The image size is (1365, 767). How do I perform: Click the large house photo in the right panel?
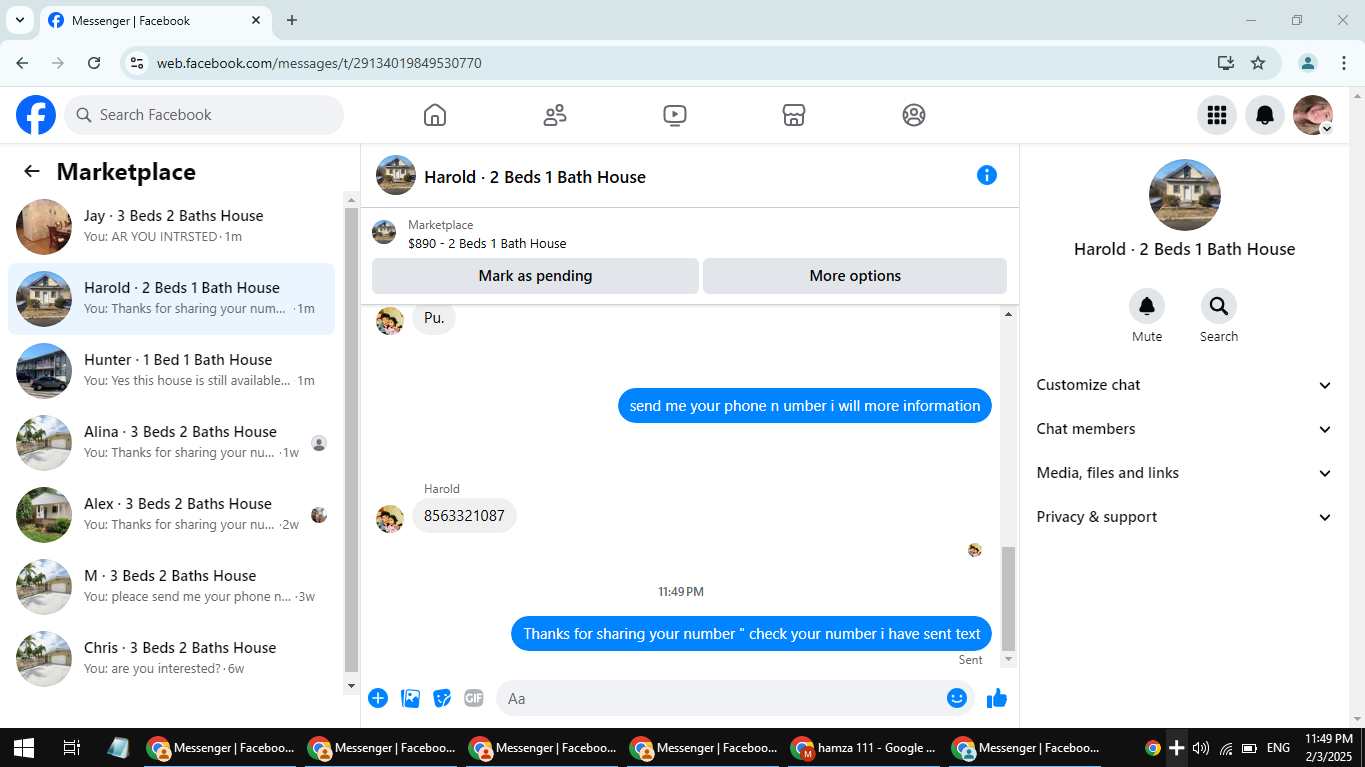(1185, 195)
